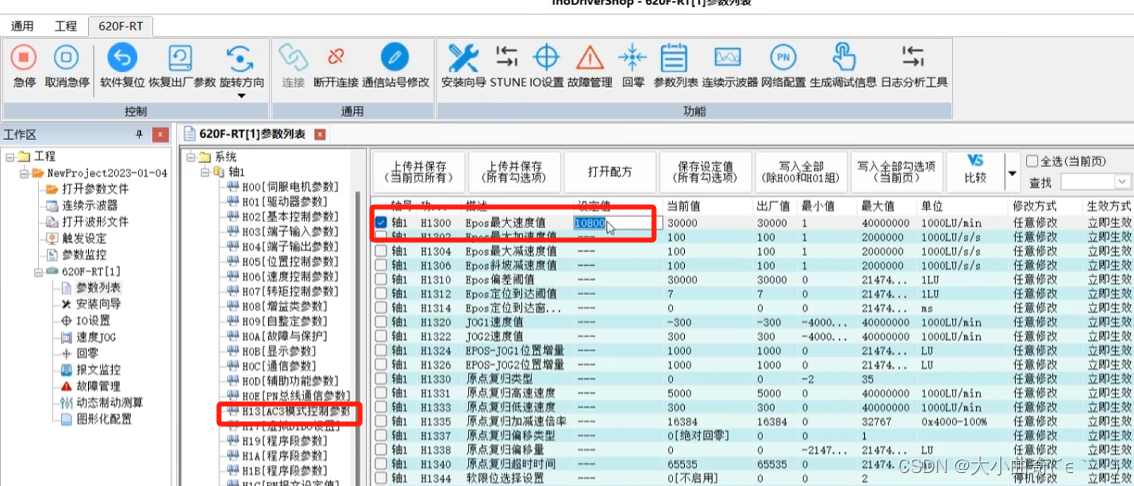Check the H1330 原点复归类型 row checkbox
Image resolution: width=1134 pixels, height=486 pixels.
coord(381,379)
